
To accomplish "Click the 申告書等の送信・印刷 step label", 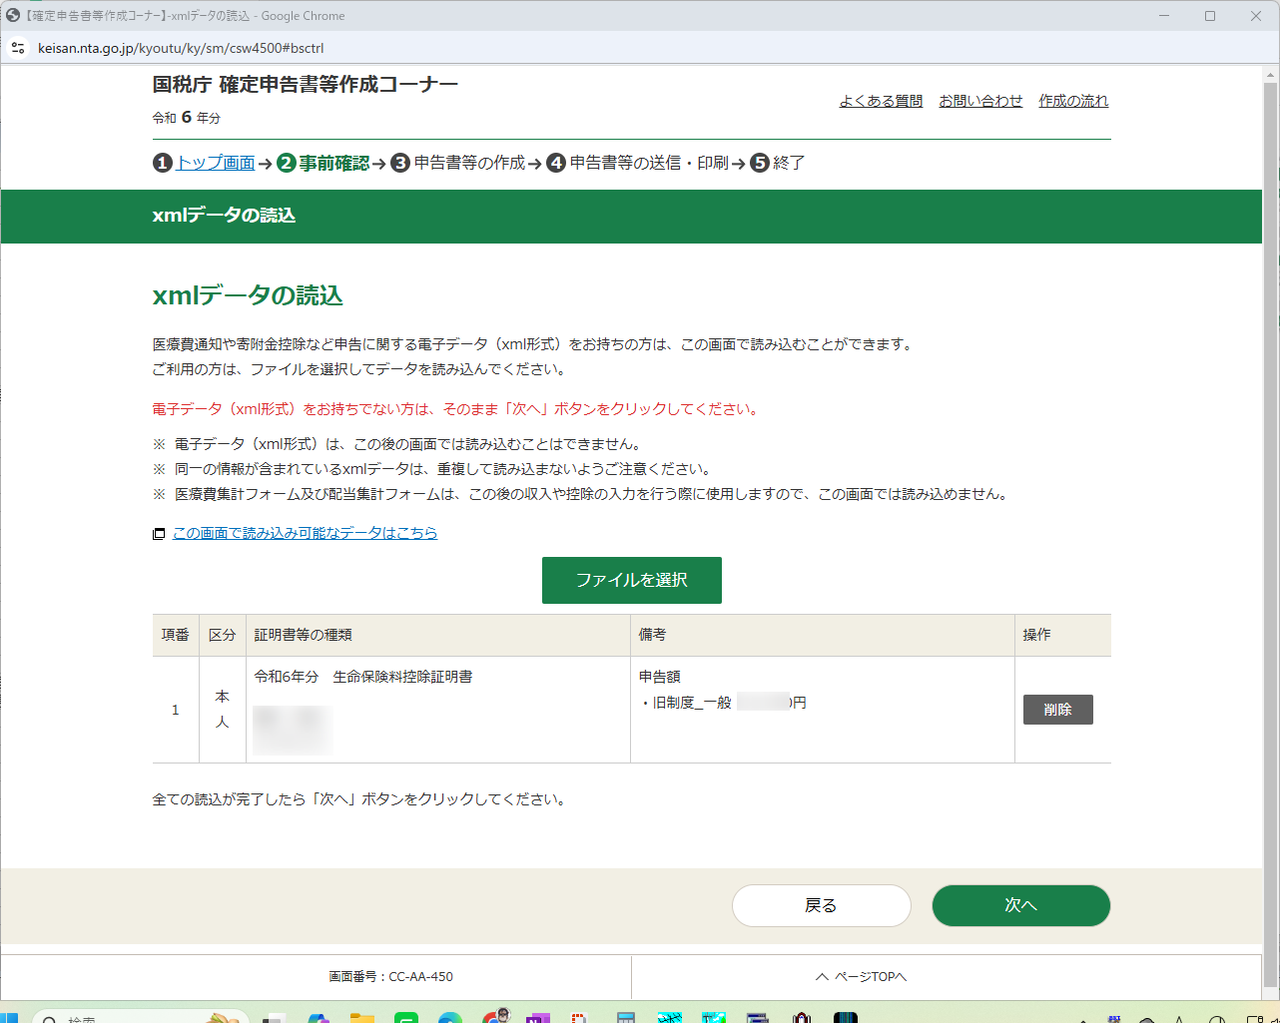I will 649,163.
